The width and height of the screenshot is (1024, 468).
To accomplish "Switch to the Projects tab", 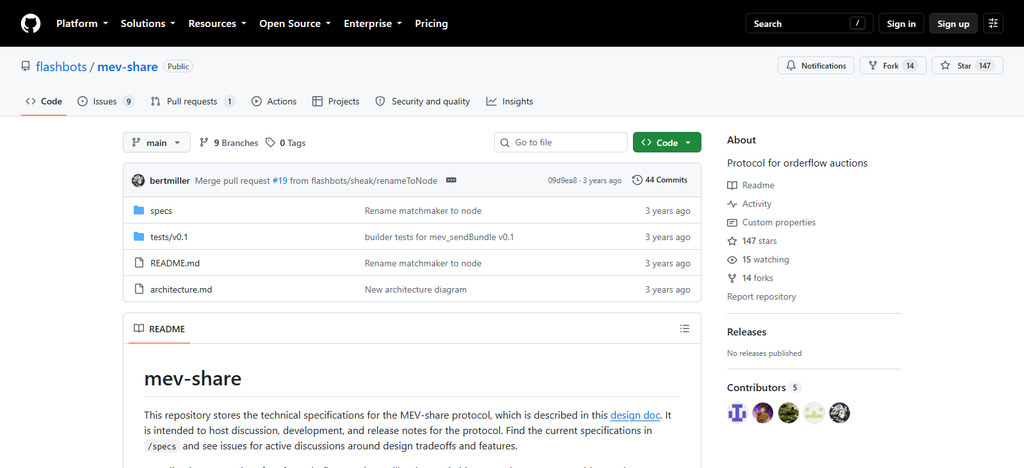I will (336, 101).
